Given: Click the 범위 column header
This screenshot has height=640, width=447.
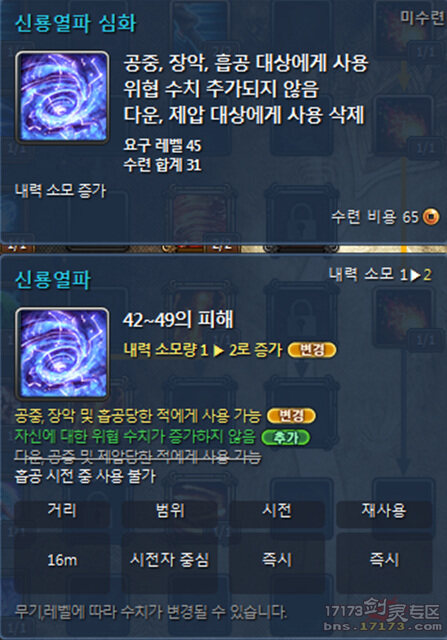Looking at the screenshot, I should coord(169,510).
